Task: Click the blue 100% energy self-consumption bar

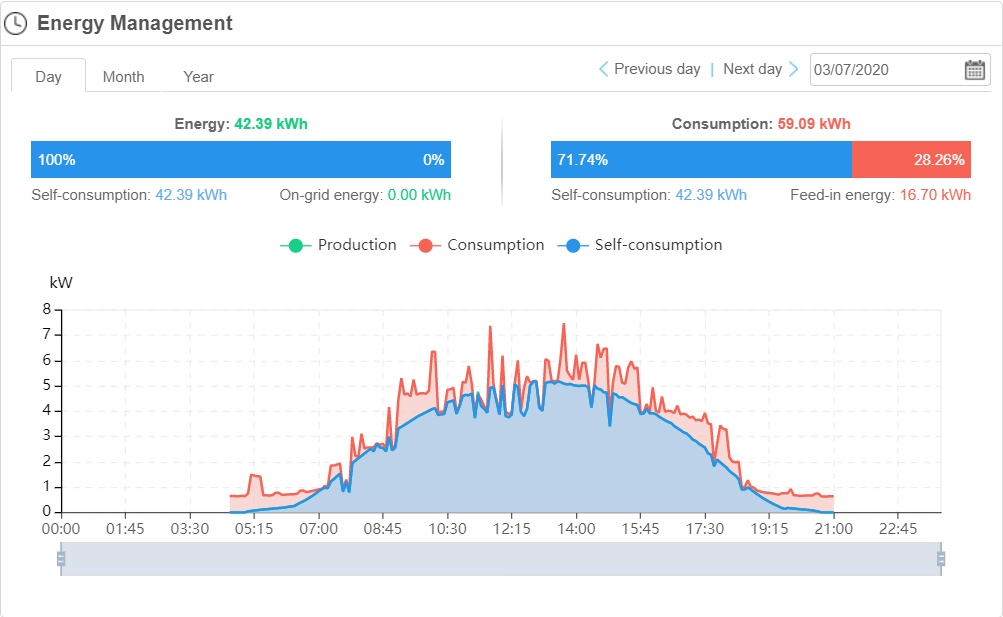Action: pyautogui.click(x=240, y=160)
